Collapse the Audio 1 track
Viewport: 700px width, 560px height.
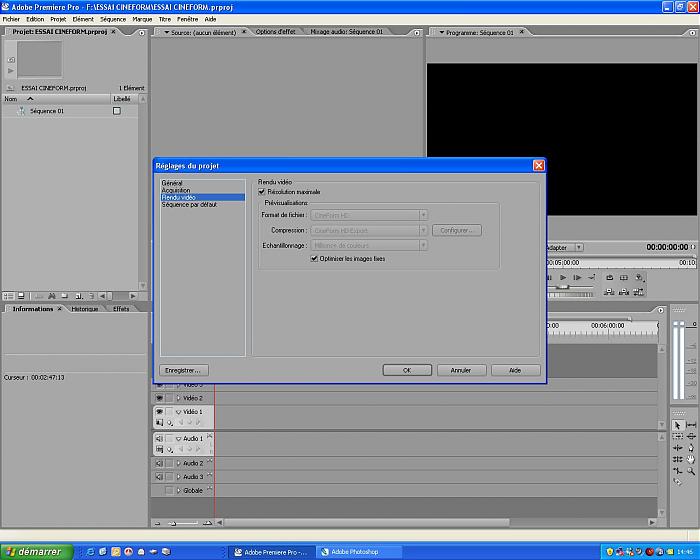pyautogui.click(x=179, y=439)
